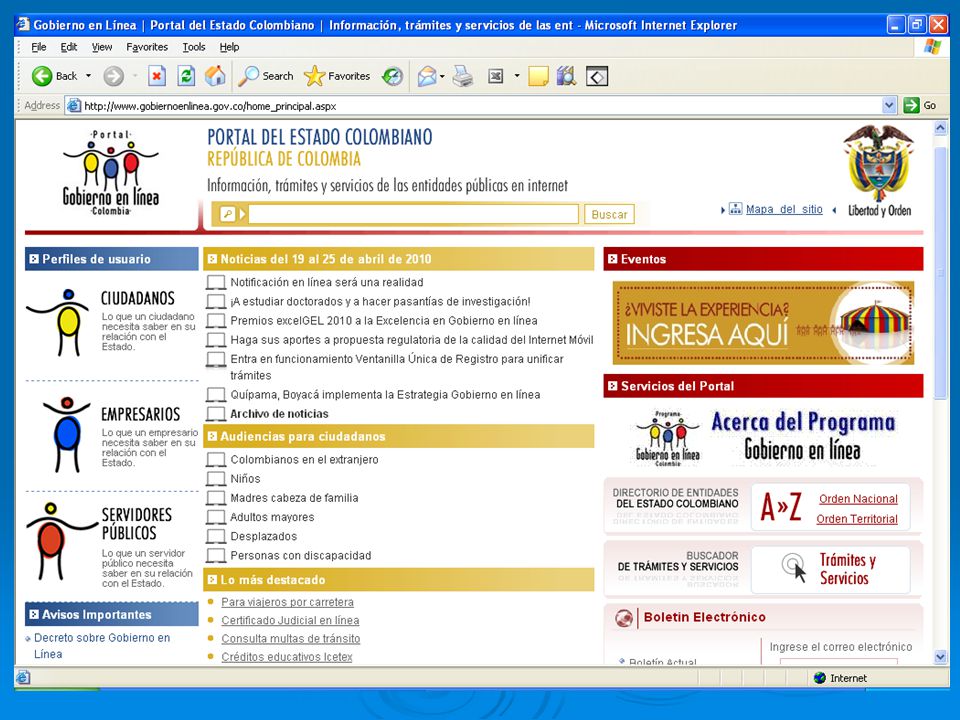Screen dimensions: 960x720
Task: Open the Address bar URL dropdown
Action: pos(890,106)
